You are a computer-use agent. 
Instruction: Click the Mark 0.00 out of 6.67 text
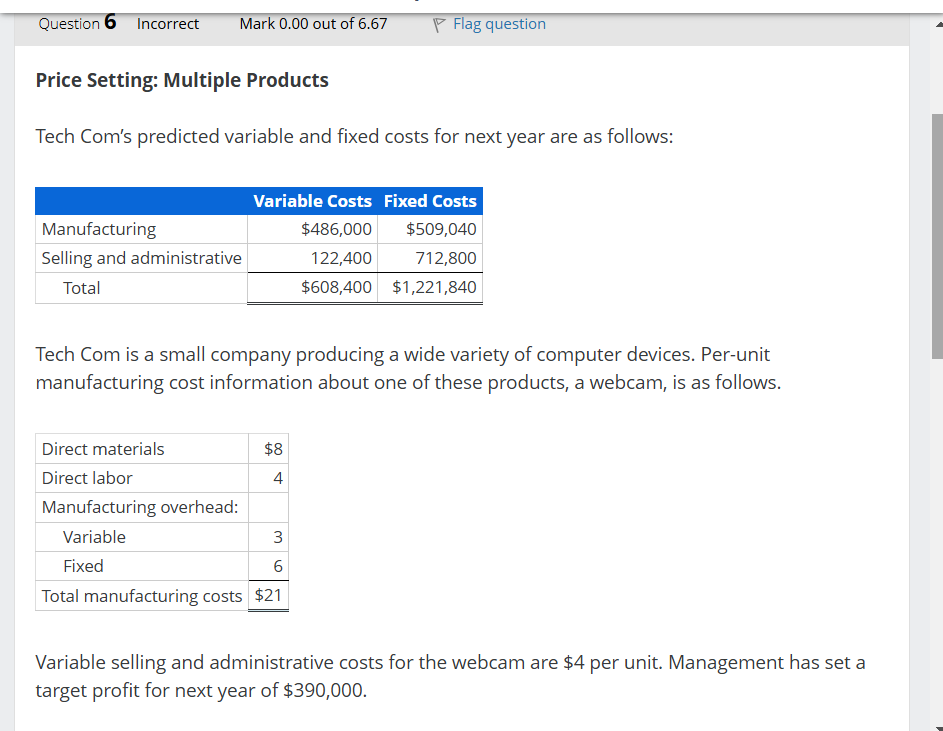point(312,23)
